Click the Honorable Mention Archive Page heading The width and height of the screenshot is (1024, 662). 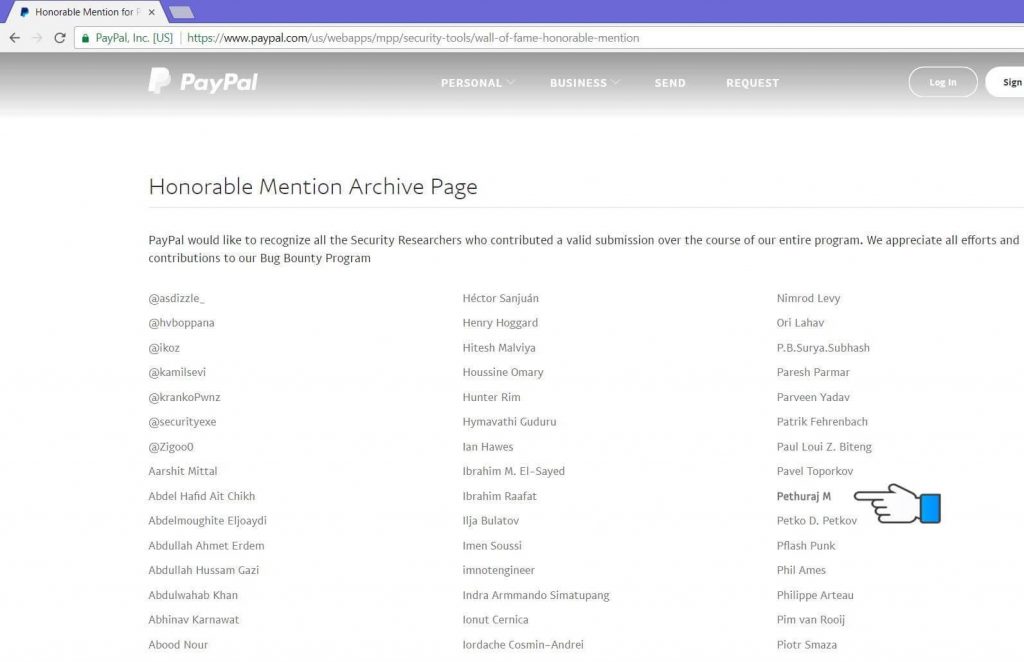[x=313, y=187]
